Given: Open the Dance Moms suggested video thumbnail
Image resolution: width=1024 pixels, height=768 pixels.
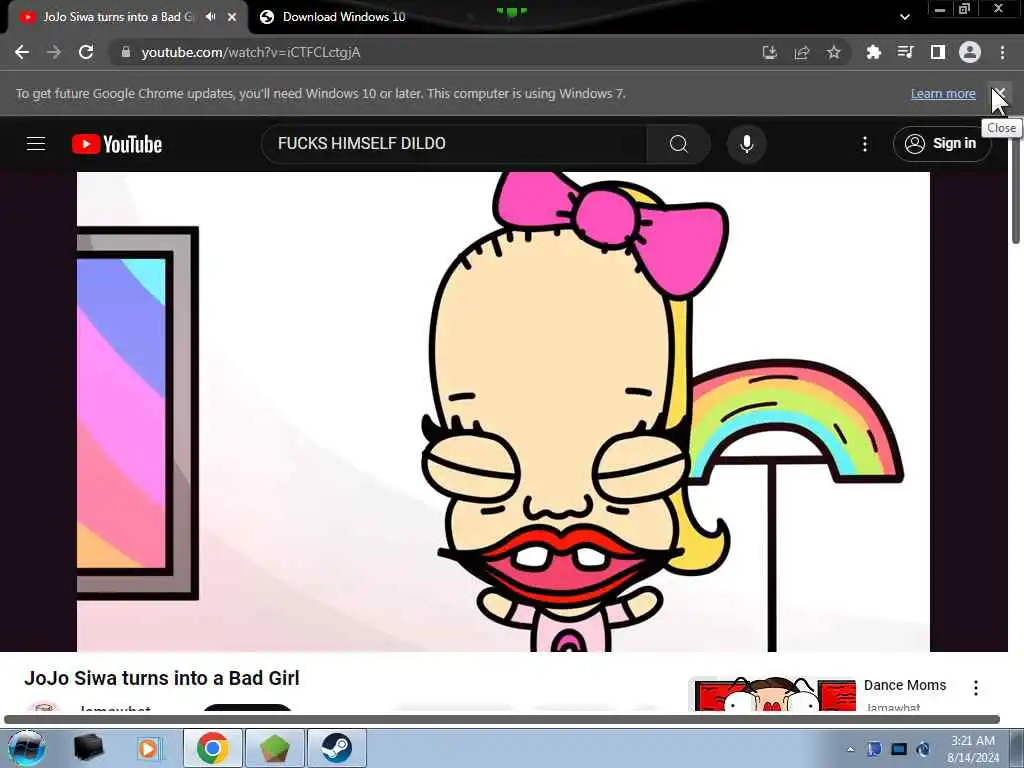Looking at the screenshot, I should click(x=775, y=694).
